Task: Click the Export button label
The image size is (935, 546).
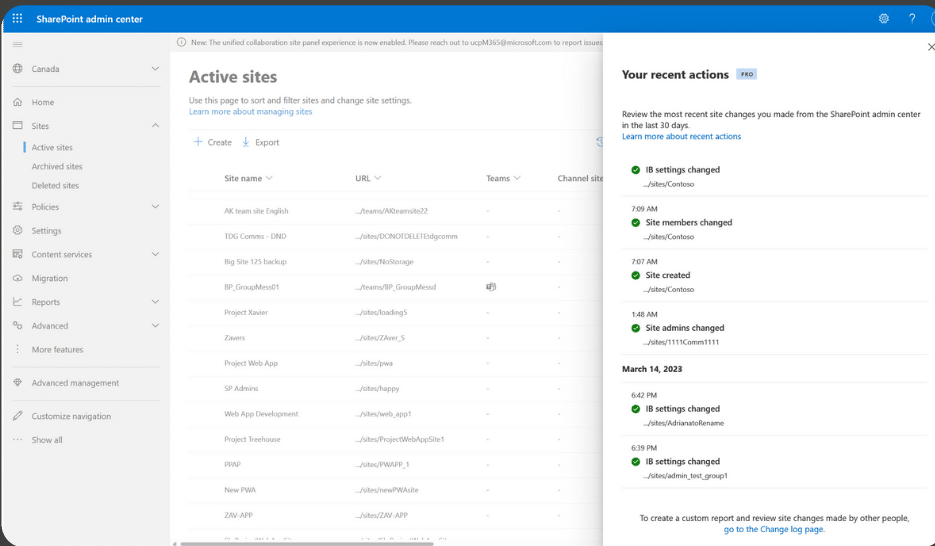Action: (x=267, y=142)
